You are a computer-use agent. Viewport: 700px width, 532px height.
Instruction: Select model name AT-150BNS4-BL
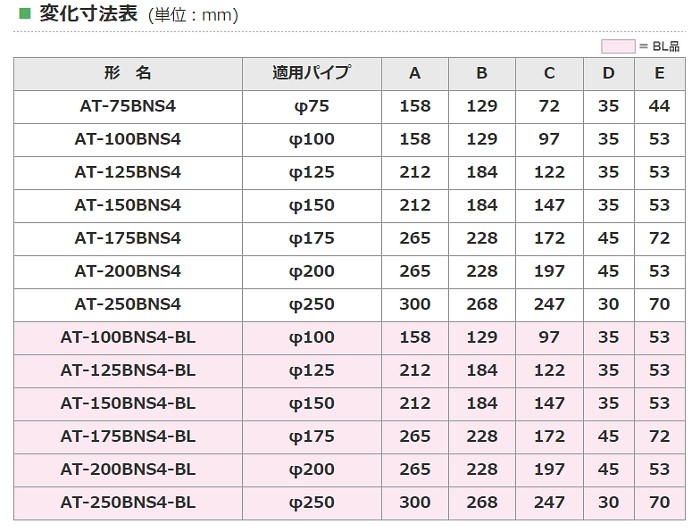click(x=128, y=403)
